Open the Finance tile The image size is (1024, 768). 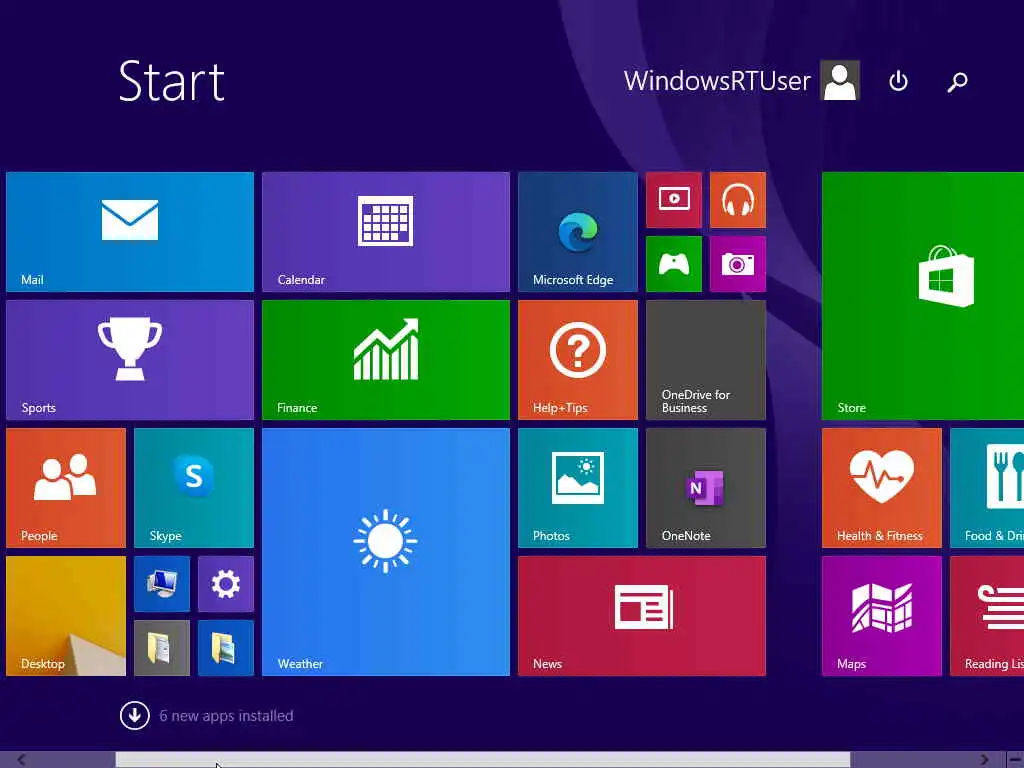tap(386, 360)
